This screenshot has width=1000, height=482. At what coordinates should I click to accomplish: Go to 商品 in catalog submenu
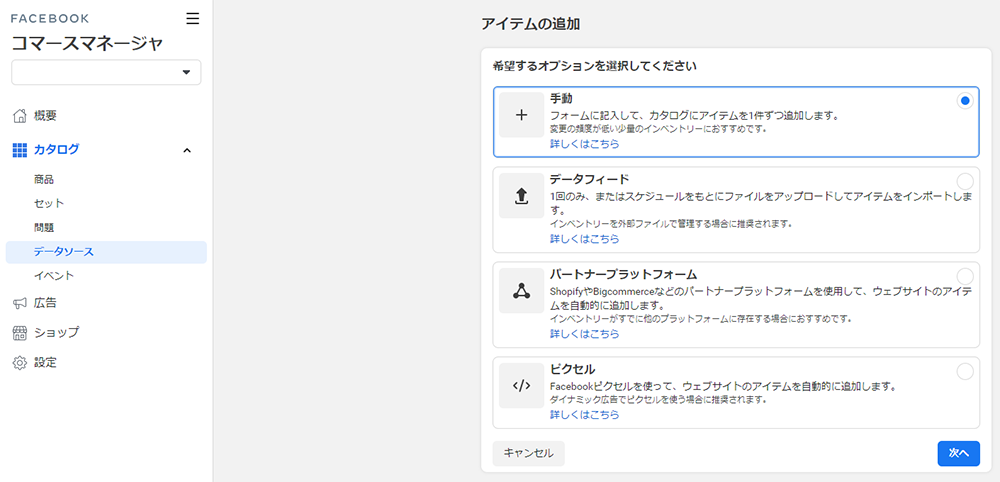(x=44, y=180)
